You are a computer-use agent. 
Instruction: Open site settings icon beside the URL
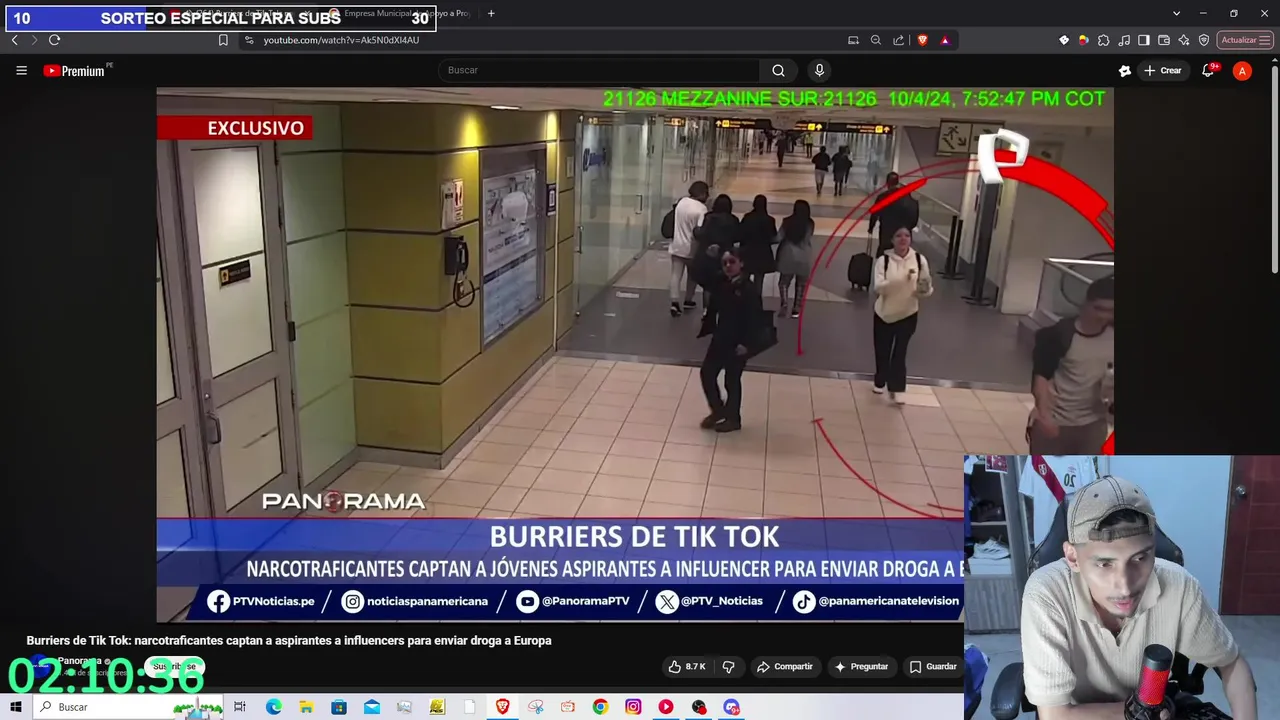249,40
